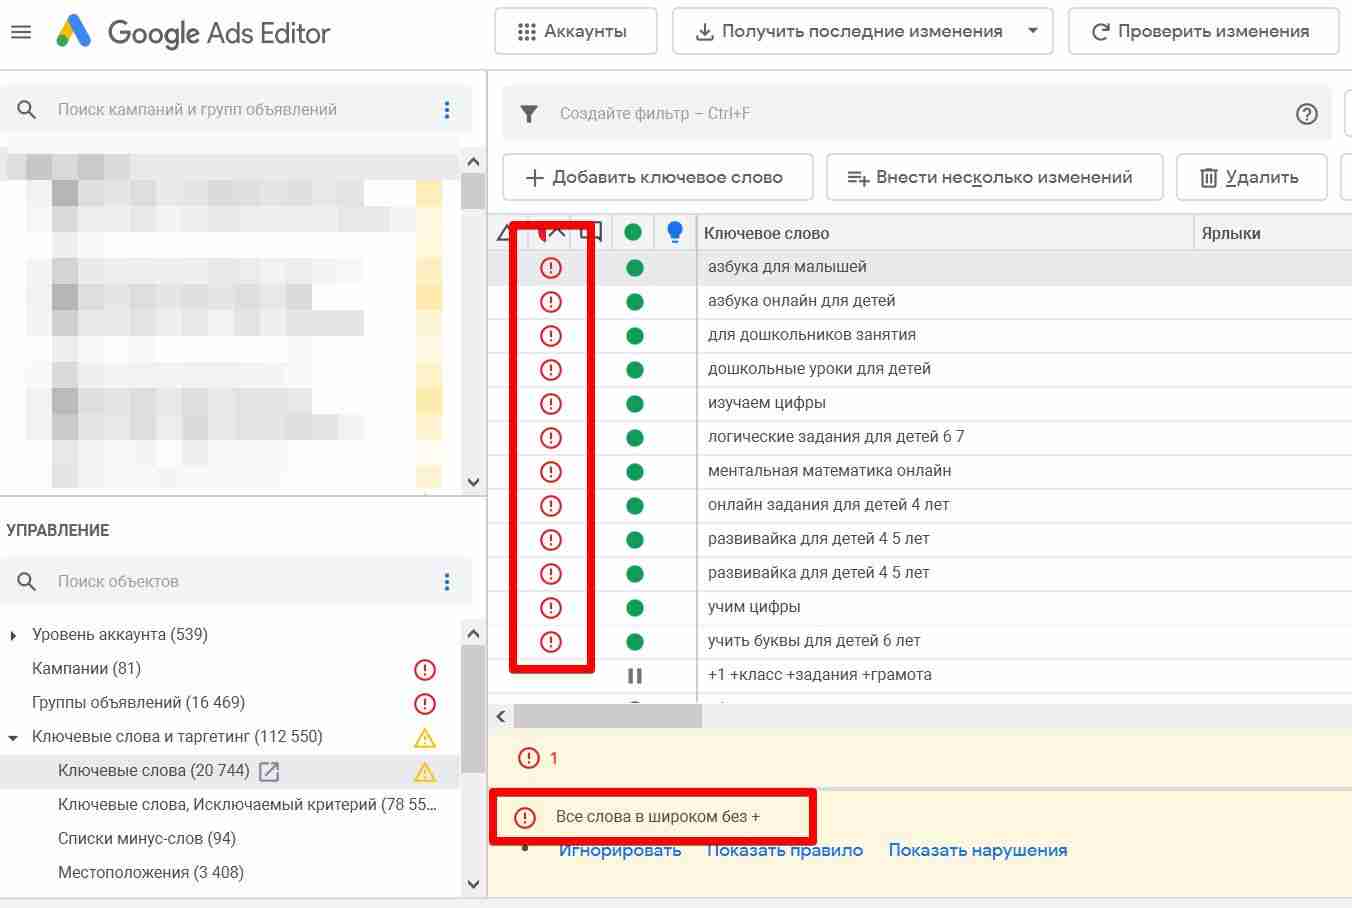The image size is (1352, 908).
Task: Open the help question mark icon
Action: (1306, 114)
